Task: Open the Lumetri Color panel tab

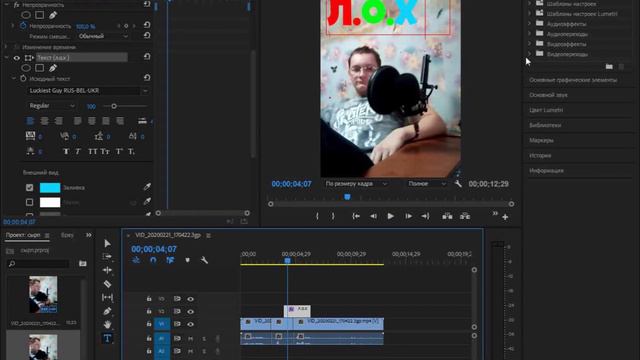Action: (x=546, y=110)
